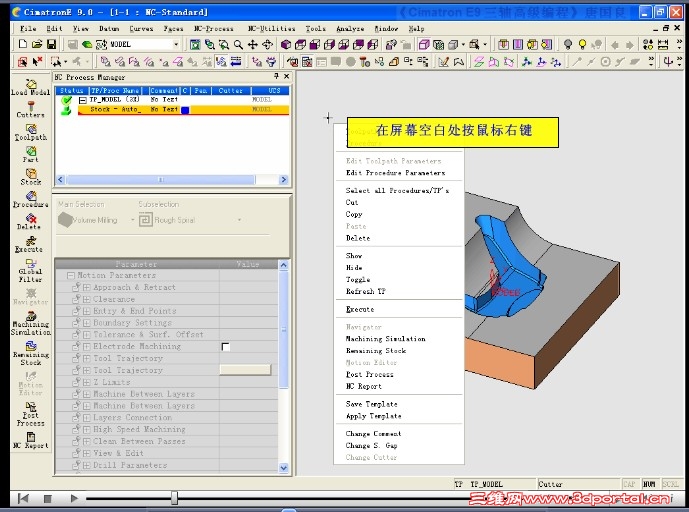689x512 pixels.
Task: Click the Stock icon in sidebar
Action: click(30, 177)
